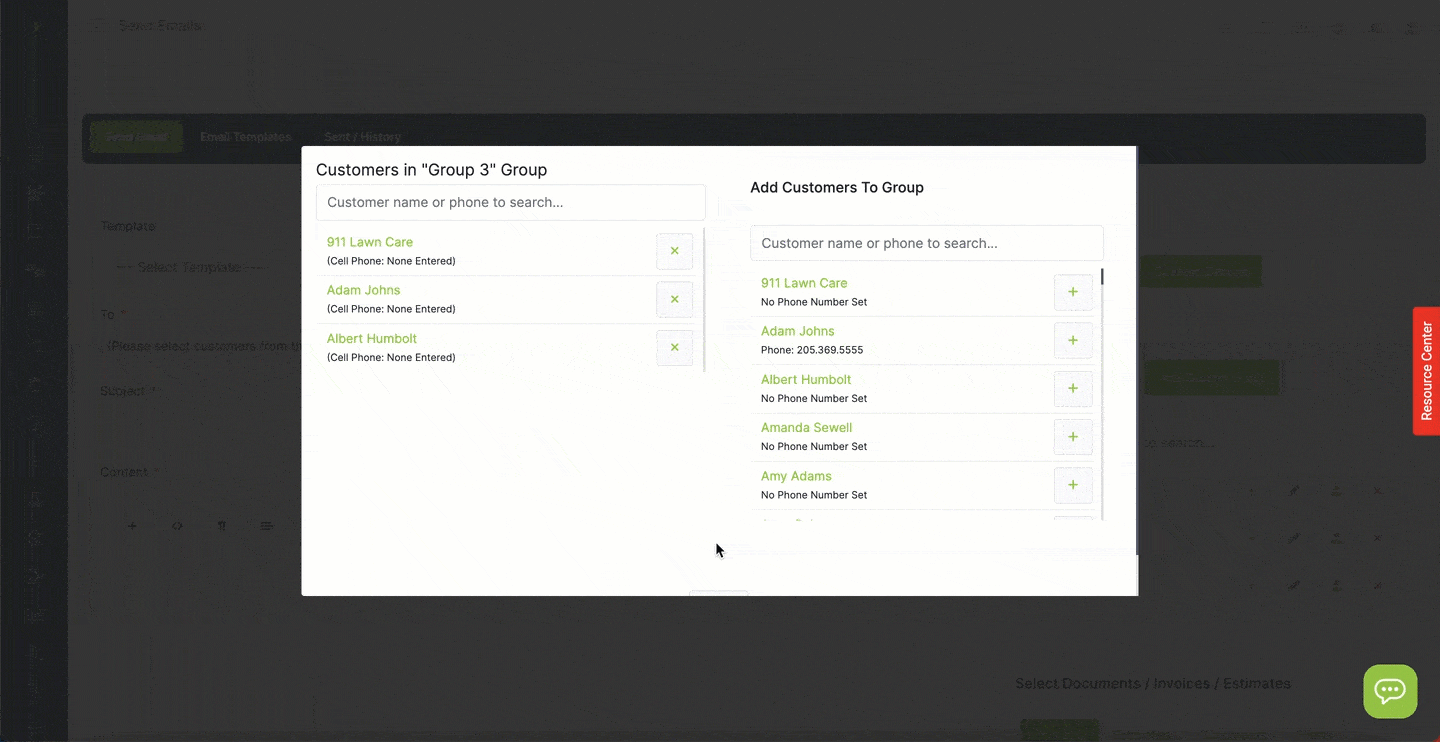Open Amy Adams customer link
The image size is (1440, 742).
(x=796, y=476)
